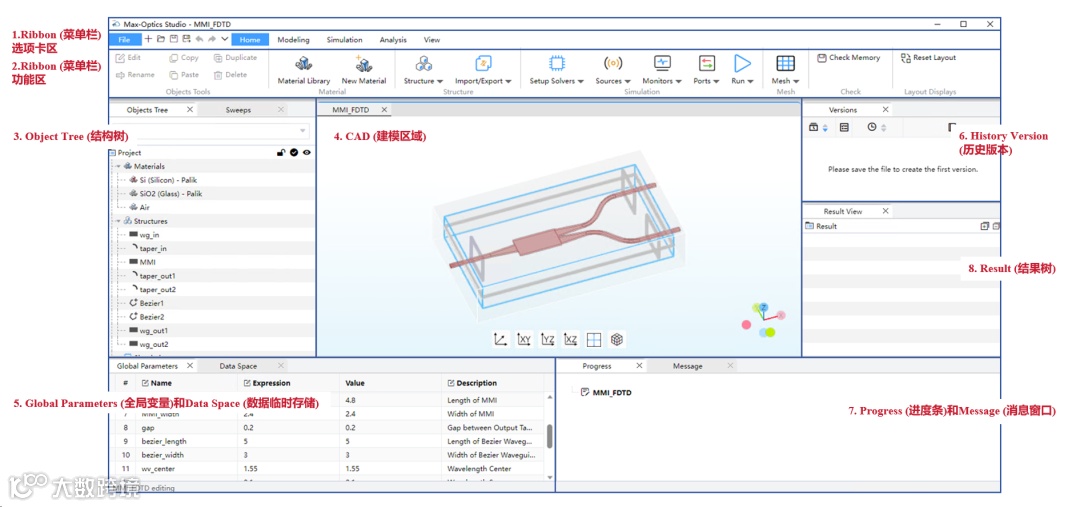Collapse the Materials tree node
Screen dimensions: 1080x507
(x=118, y=166)
